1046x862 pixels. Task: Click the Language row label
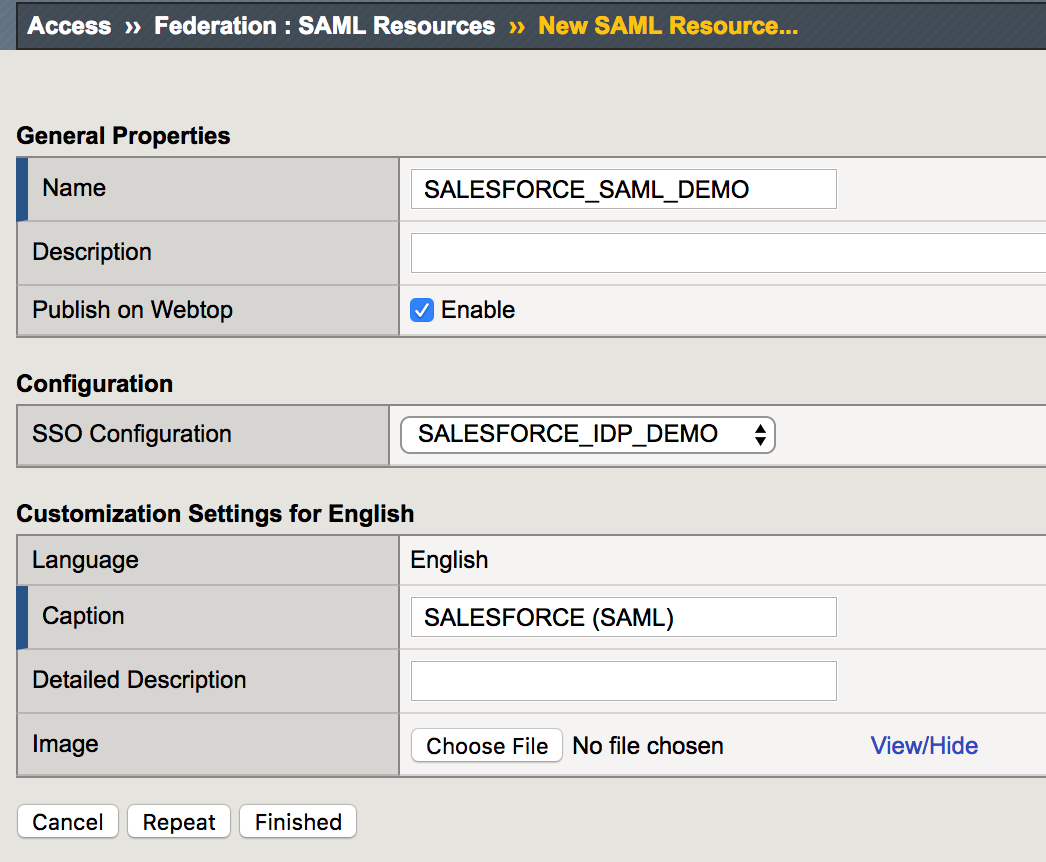85,560
